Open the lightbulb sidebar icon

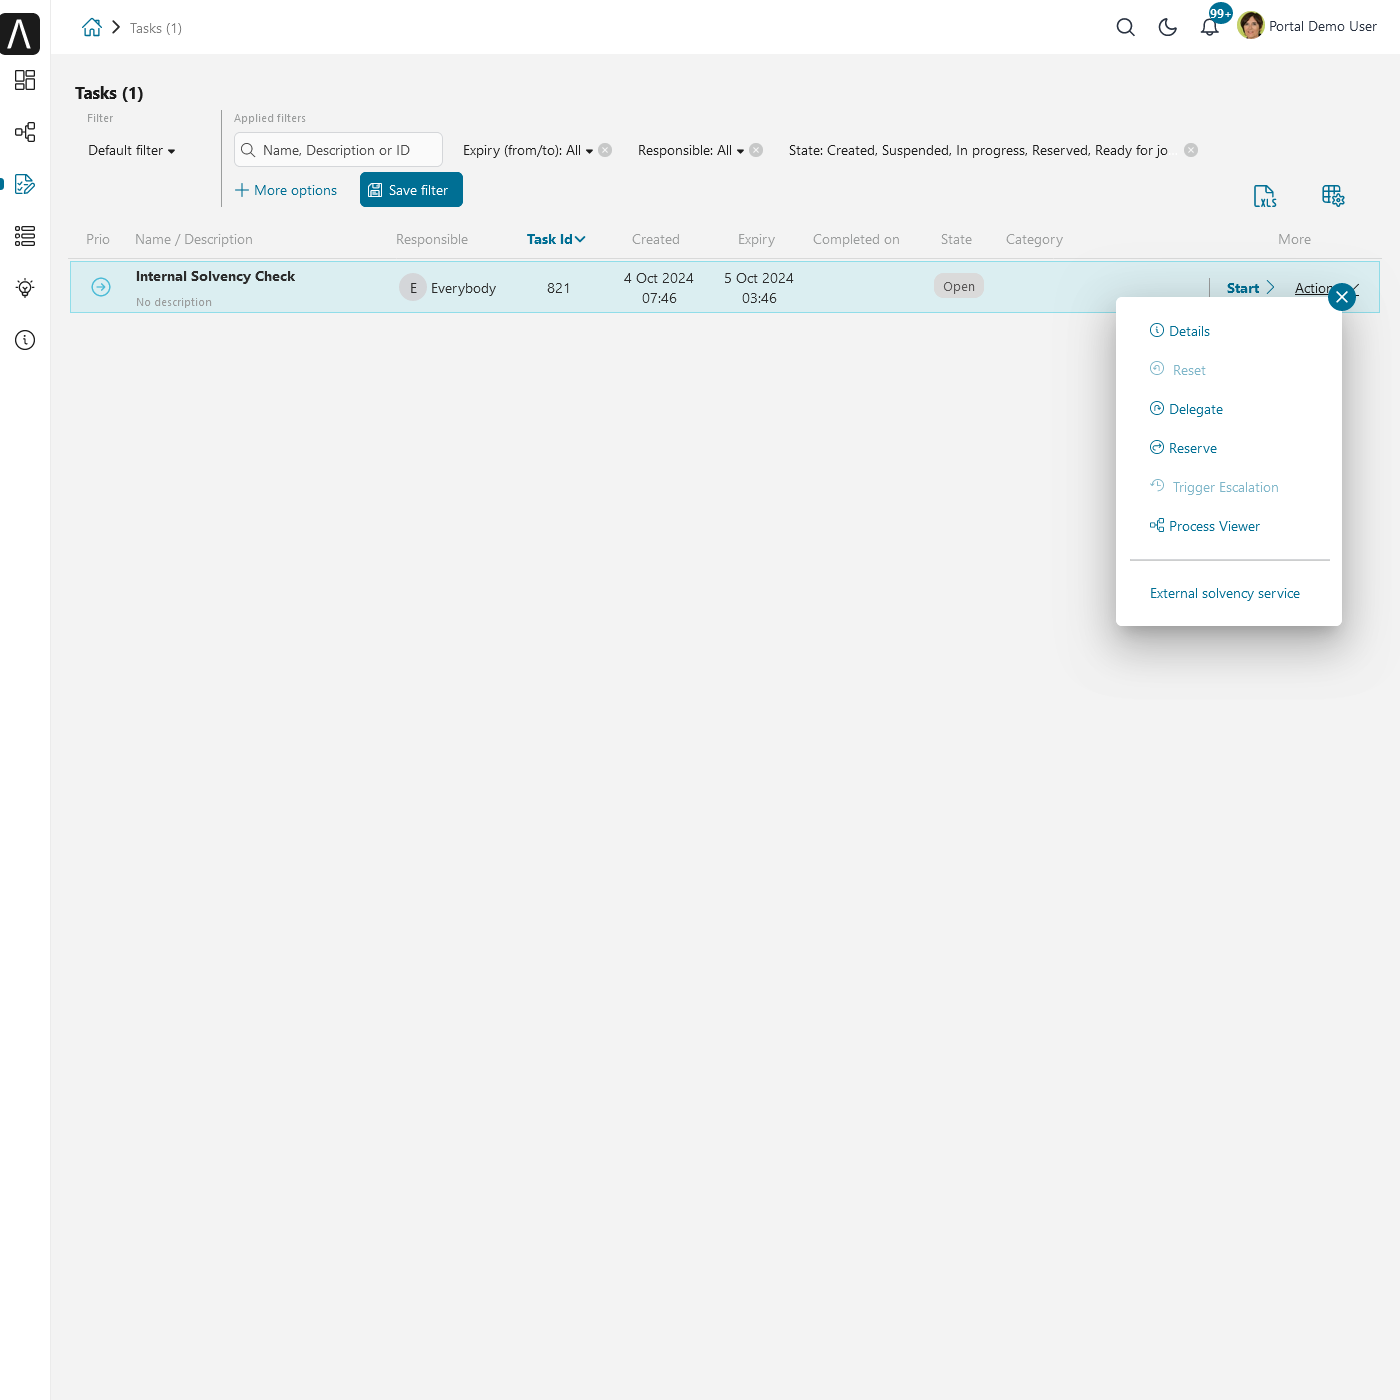click(x=25, y=288)
